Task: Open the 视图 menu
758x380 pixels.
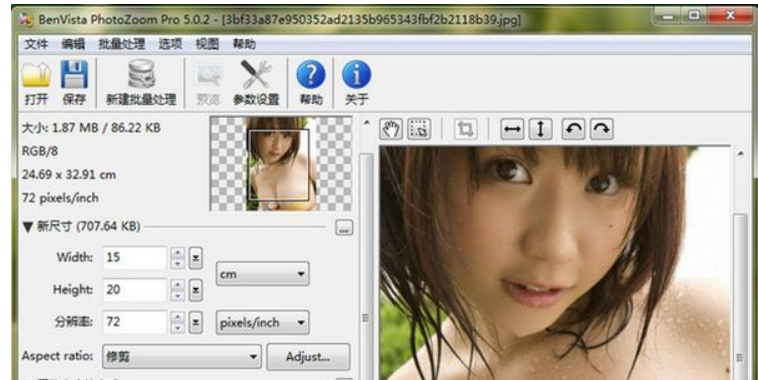Action: pyautogui.click(x=207, y=44)
